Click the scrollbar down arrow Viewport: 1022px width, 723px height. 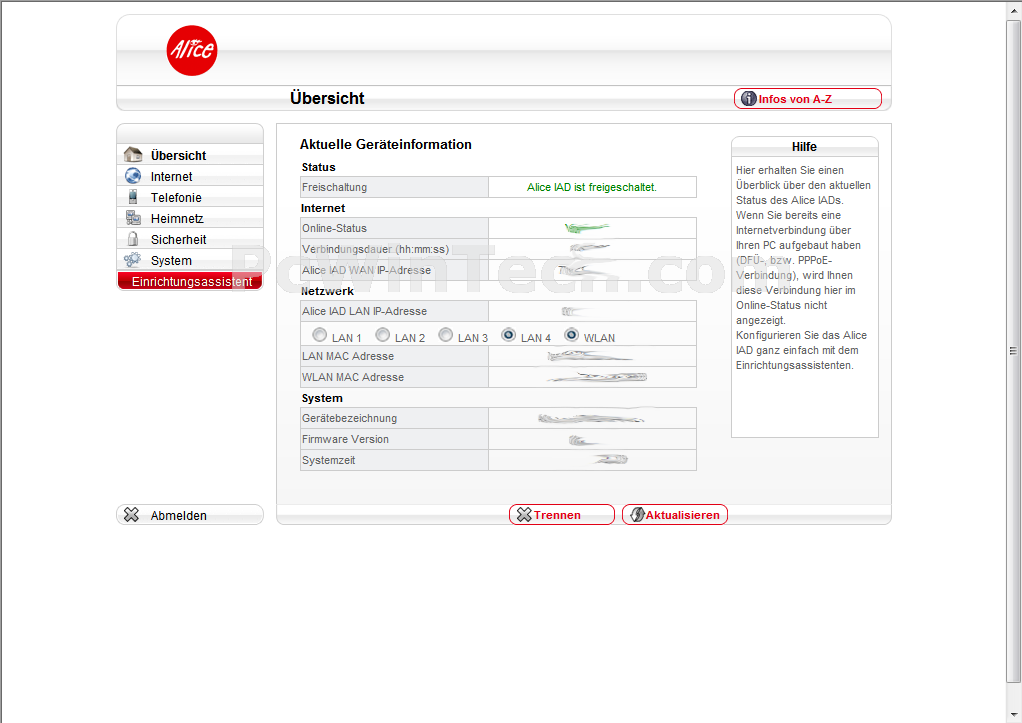[x=1014, y=715]
